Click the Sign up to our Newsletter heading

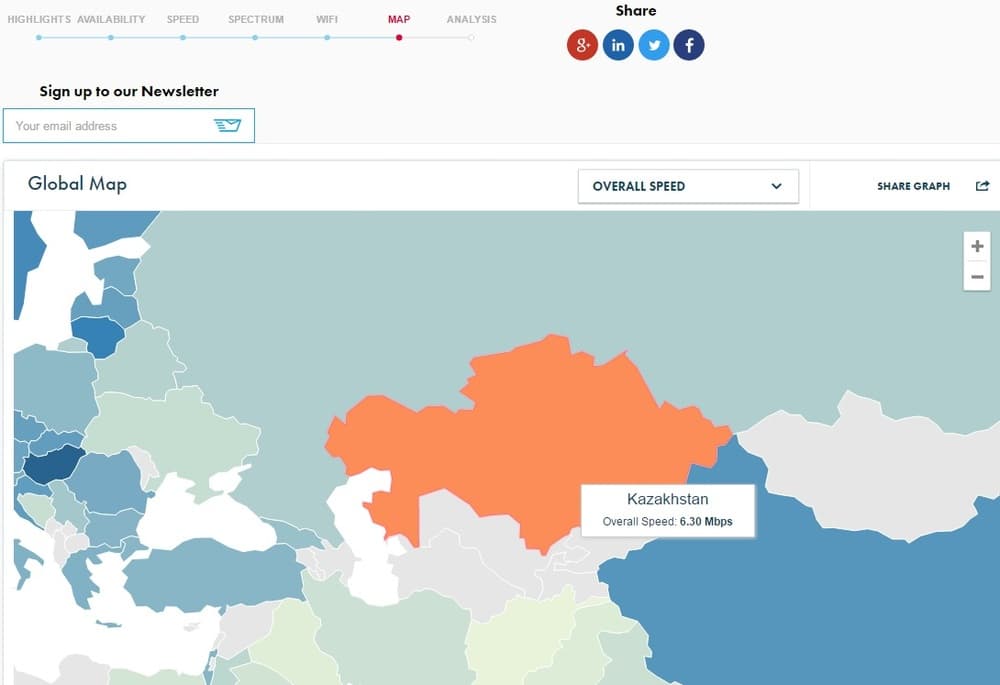coord(129,91)
